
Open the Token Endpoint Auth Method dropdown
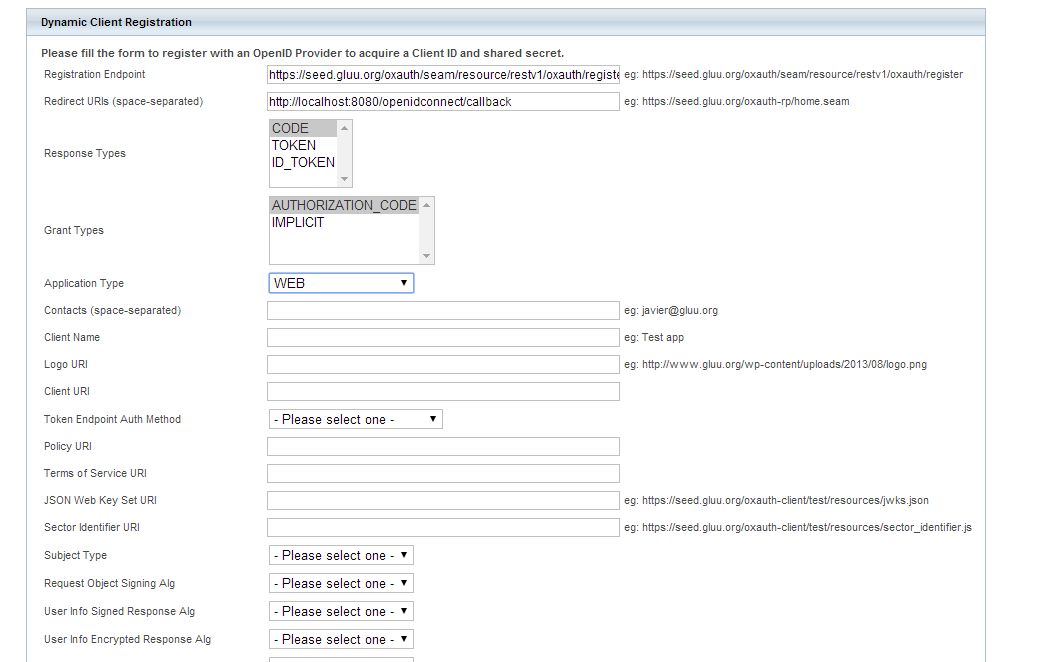(355, 418)
